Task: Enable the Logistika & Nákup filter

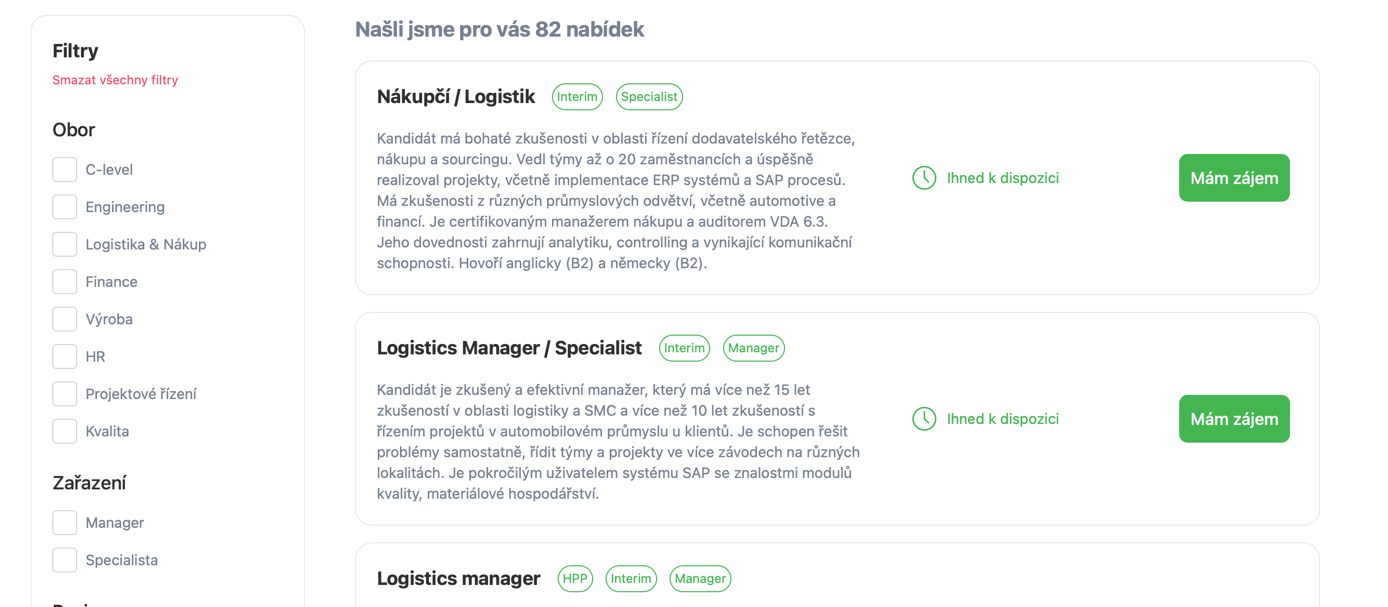Action: pyautogui.click(x=65, y=244)
